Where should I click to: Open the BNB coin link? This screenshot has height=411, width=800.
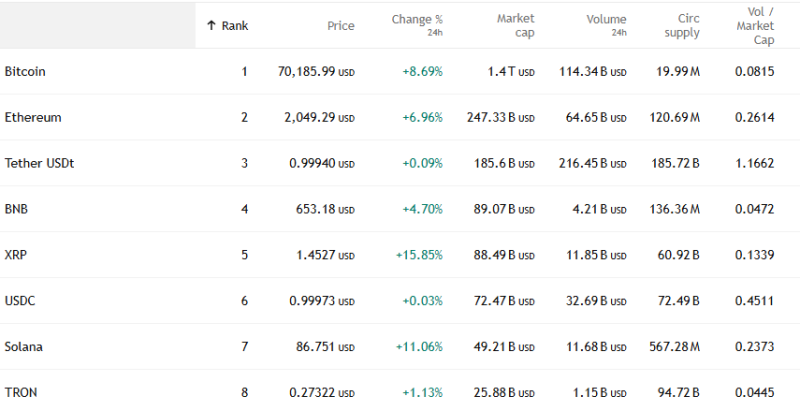[16, 209]
